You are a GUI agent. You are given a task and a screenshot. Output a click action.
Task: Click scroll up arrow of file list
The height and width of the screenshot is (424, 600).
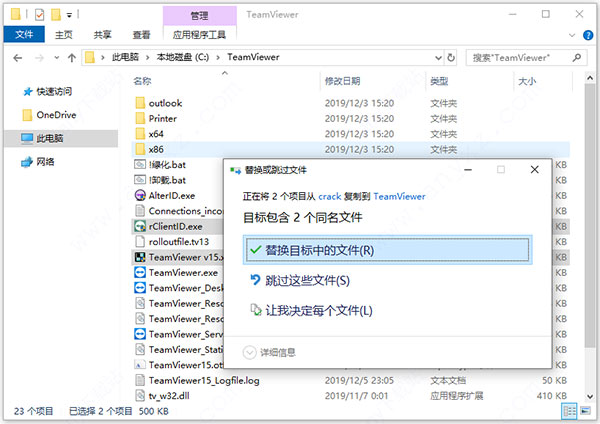(x=590, y=78)
